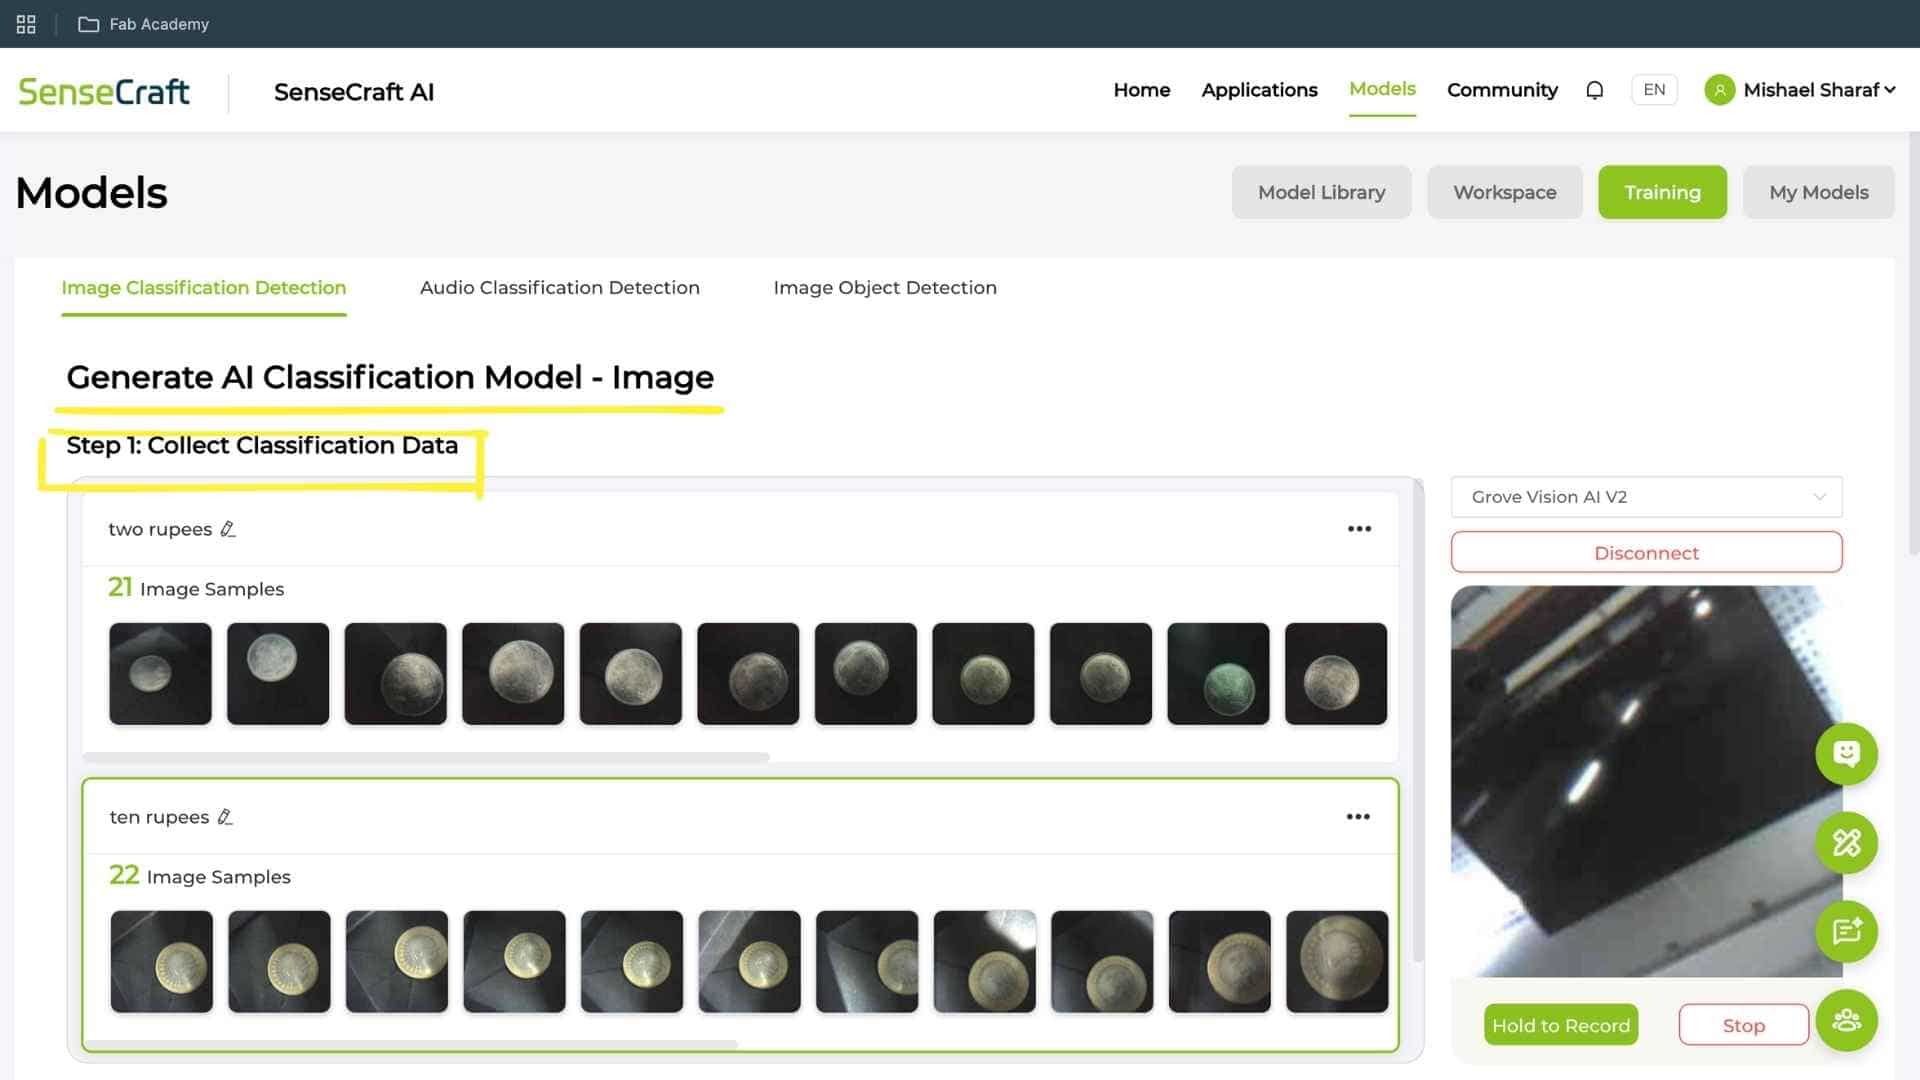
Task: Open the two rupees more options menu
Action: point(1359,529)
